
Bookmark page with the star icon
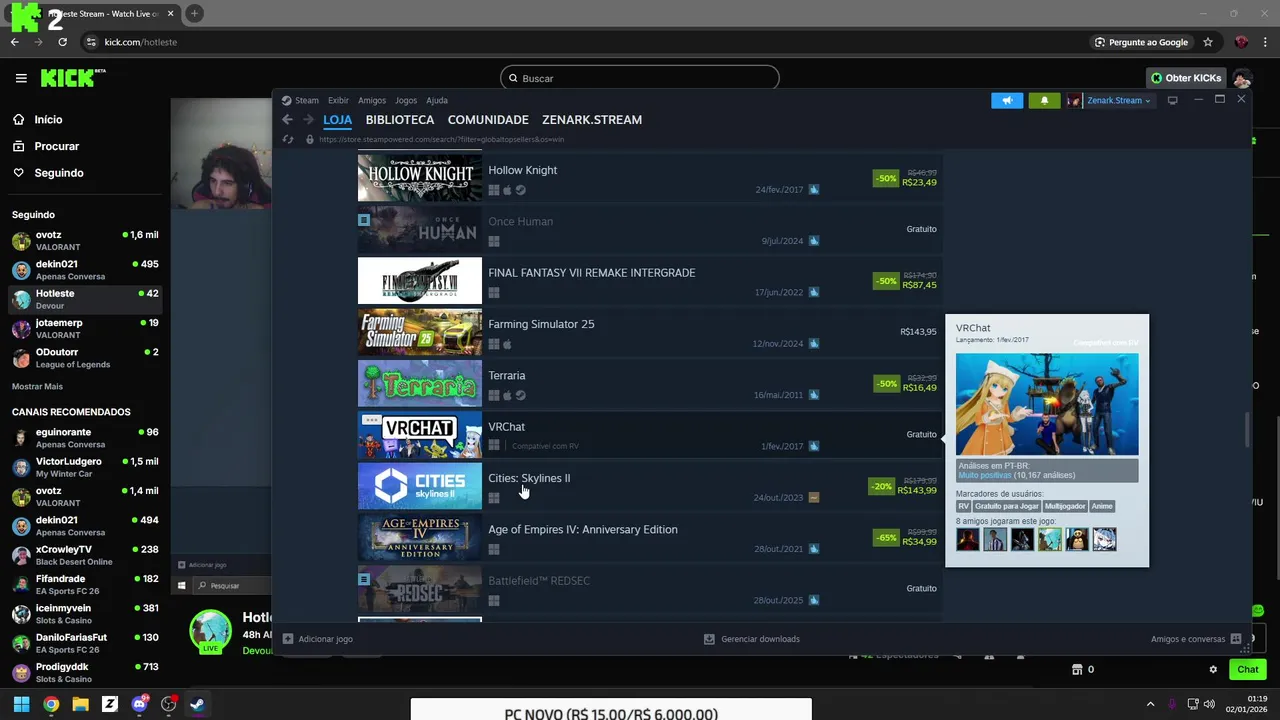coord(1208,42)
